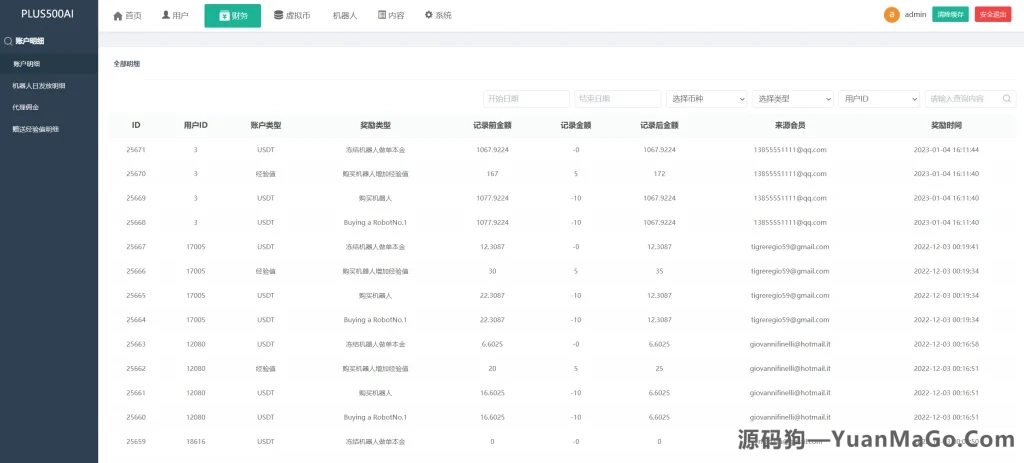
Task: Open the 选择币种 dropdown
Action: click(707, 99)
